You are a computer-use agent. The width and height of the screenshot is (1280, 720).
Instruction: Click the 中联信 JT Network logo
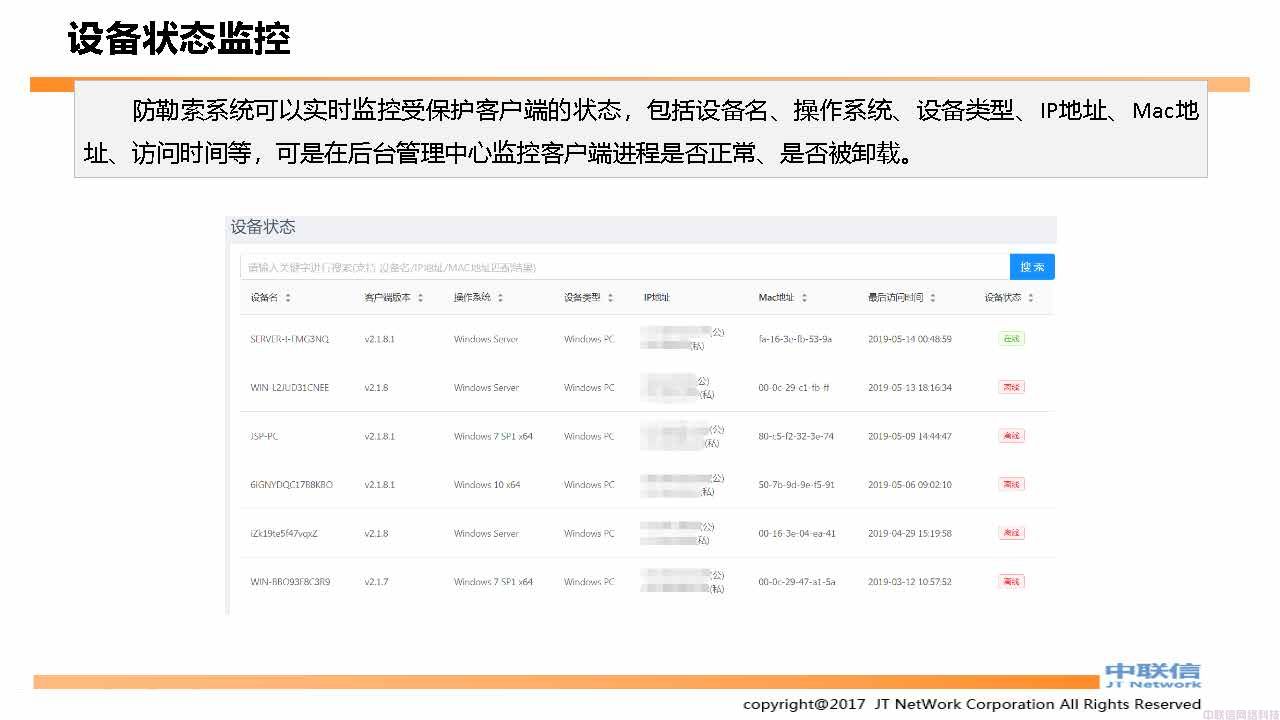(1152, 675)
